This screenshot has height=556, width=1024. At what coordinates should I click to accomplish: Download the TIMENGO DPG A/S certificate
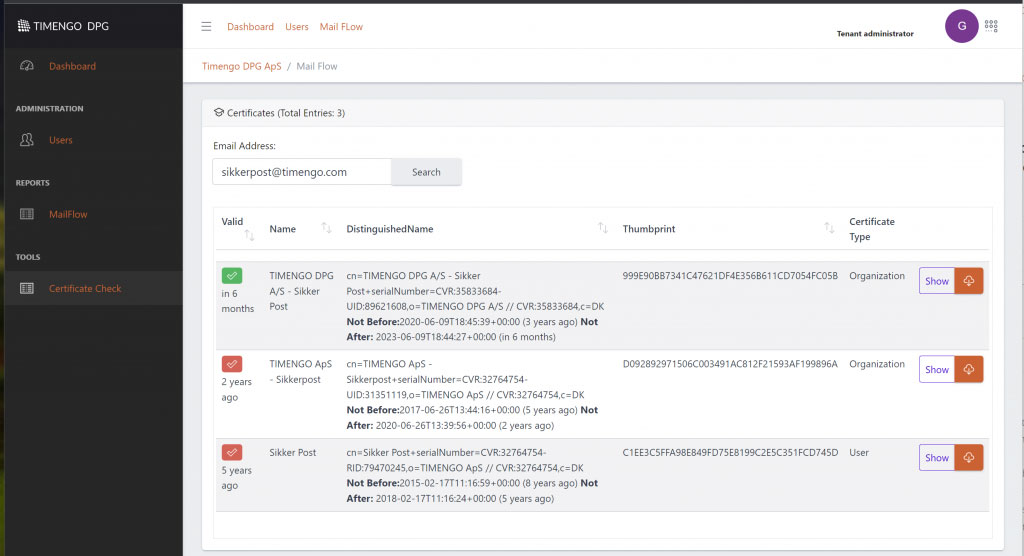(969, 281)
